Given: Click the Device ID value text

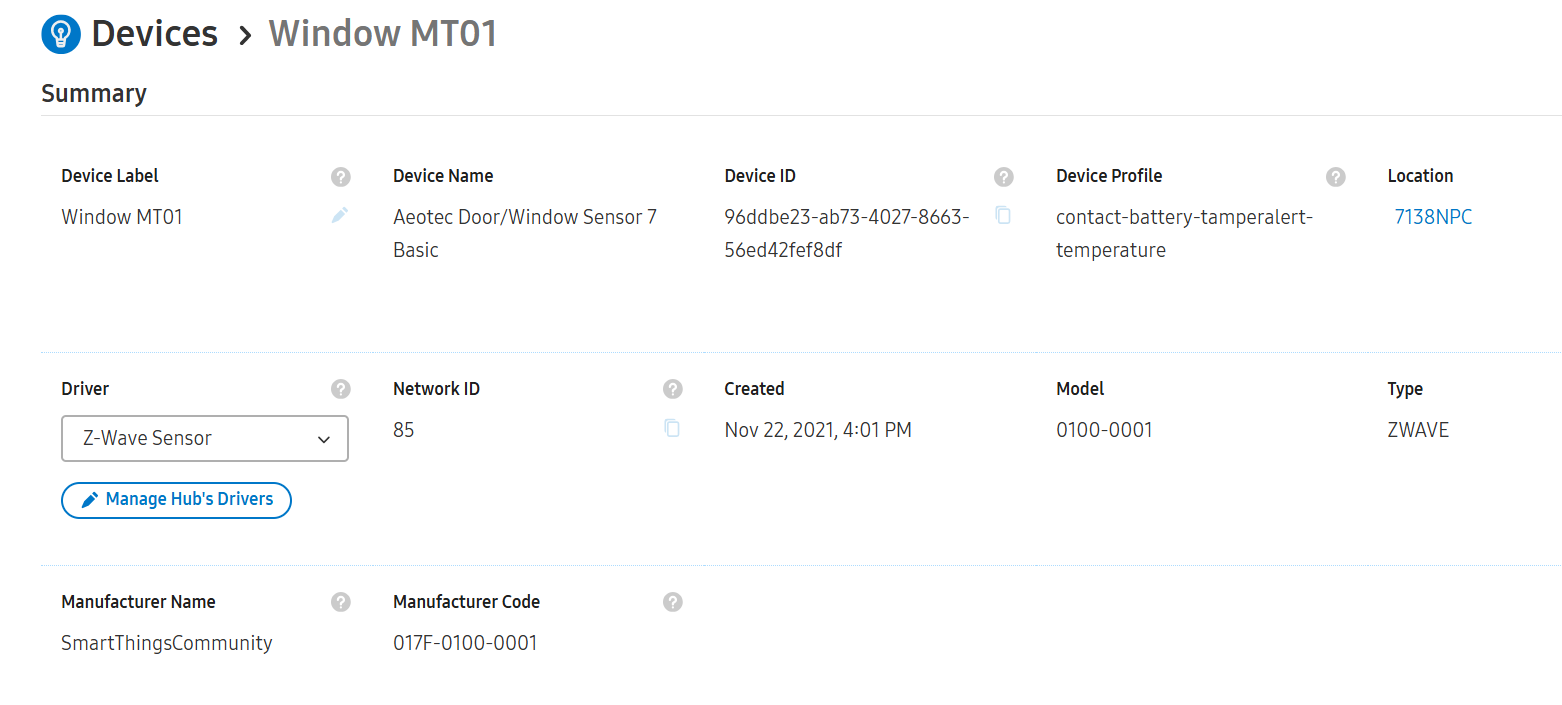Looking at the screenshot, I should click(846, 233).
